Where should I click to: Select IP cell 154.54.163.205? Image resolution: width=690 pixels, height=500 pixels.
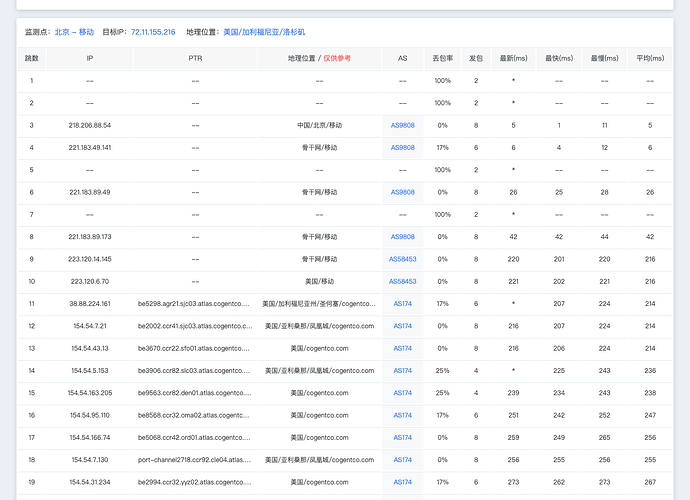(90, 393)
